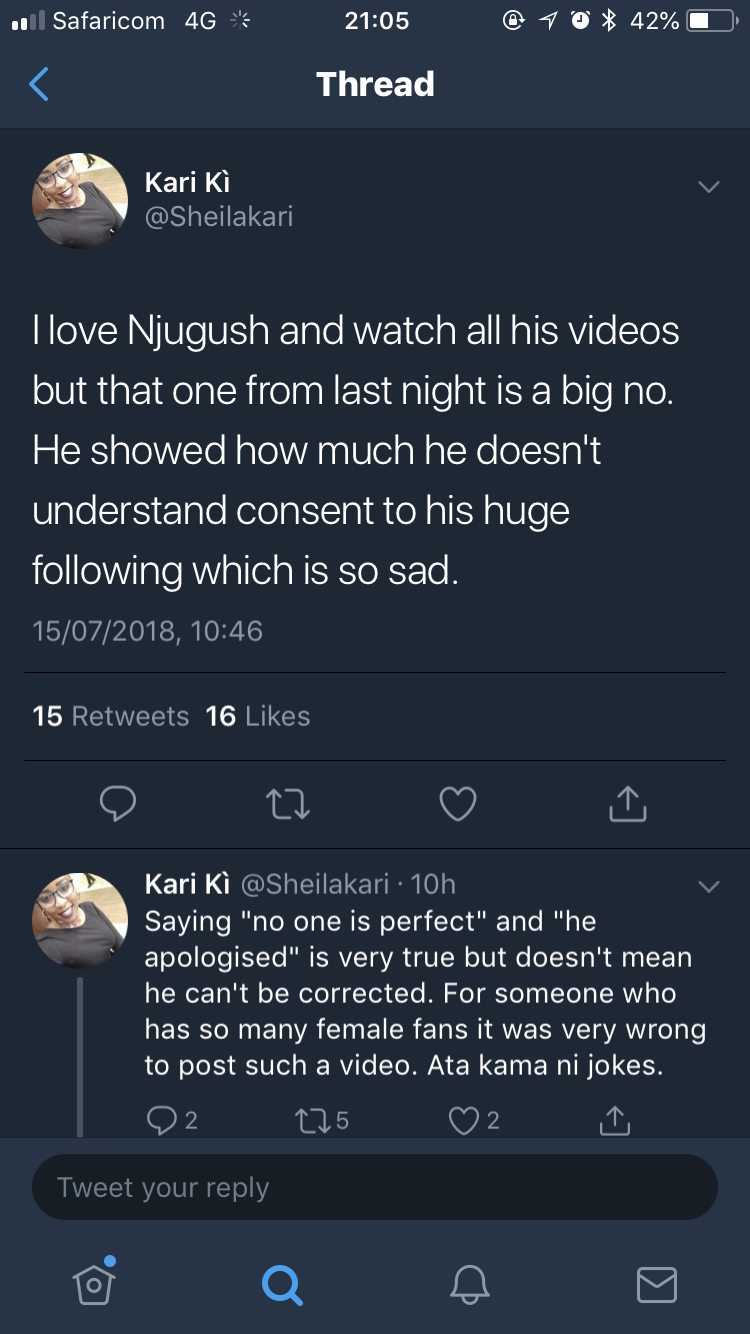750x1334 pixels.
Task: Retweet the main tweet about Njugush
Action: point(288,804)
